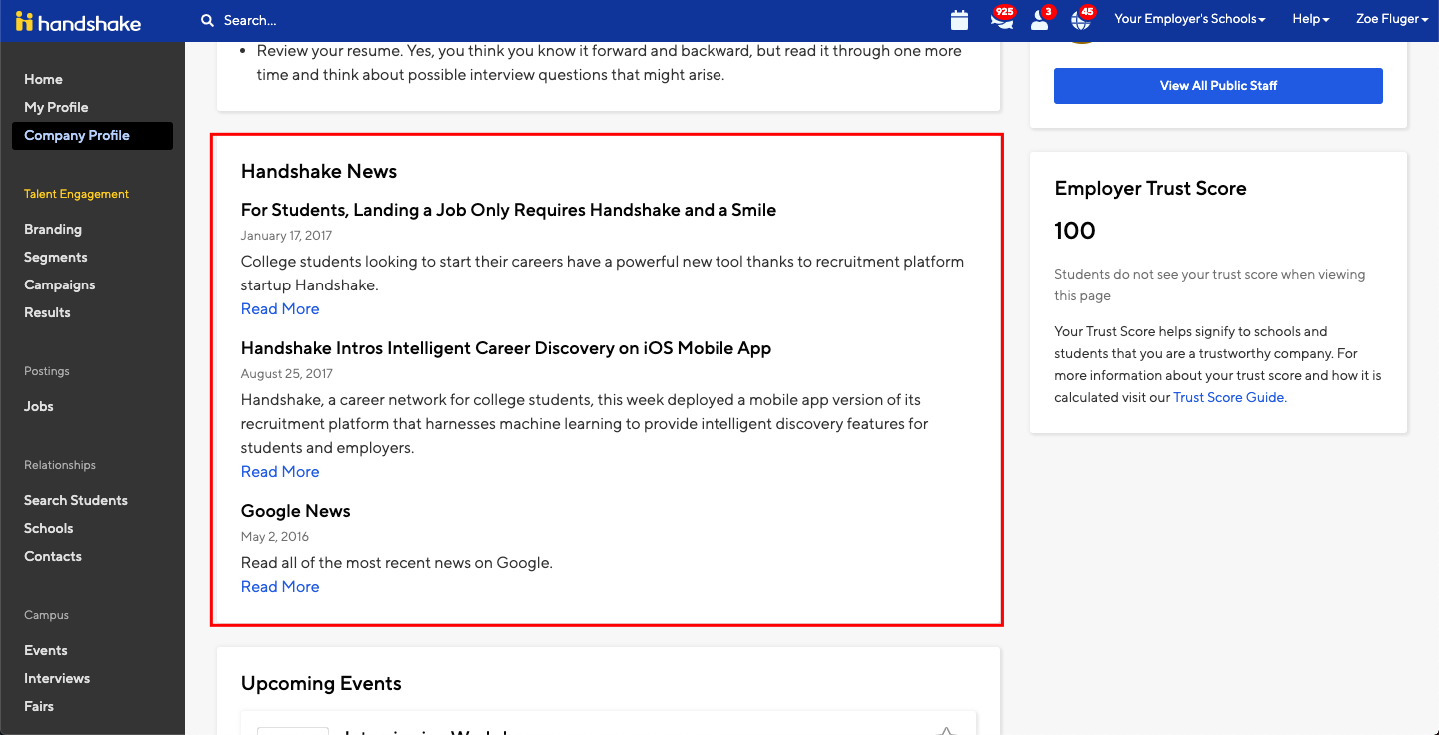Open Contacts in sidebar
The image size is (1439, 735).
(53, 556)
